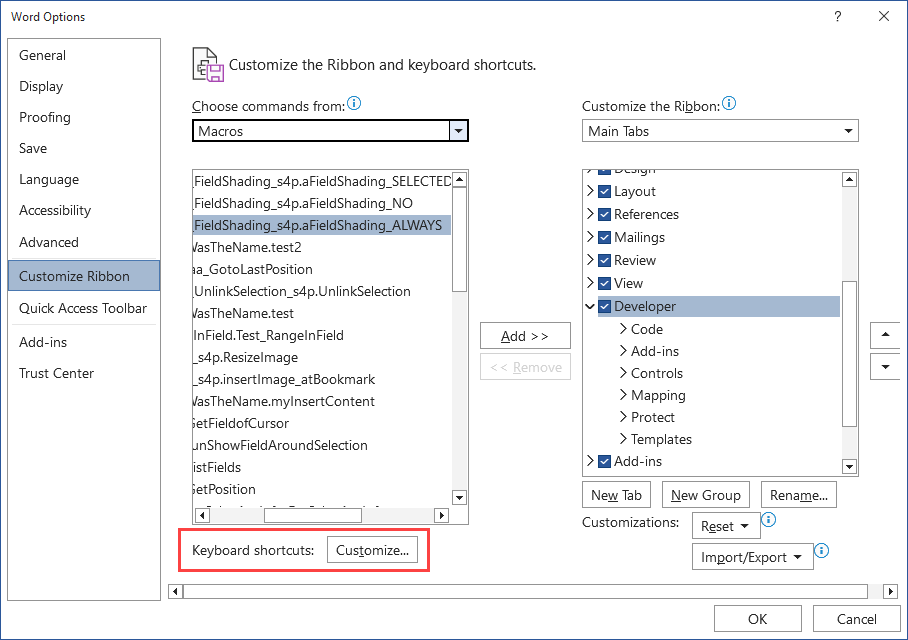Image resolution: width=908 pixels, height=640 pixels.
Task: Click macro list scroll down arrow
Action: tap(459, 497)
